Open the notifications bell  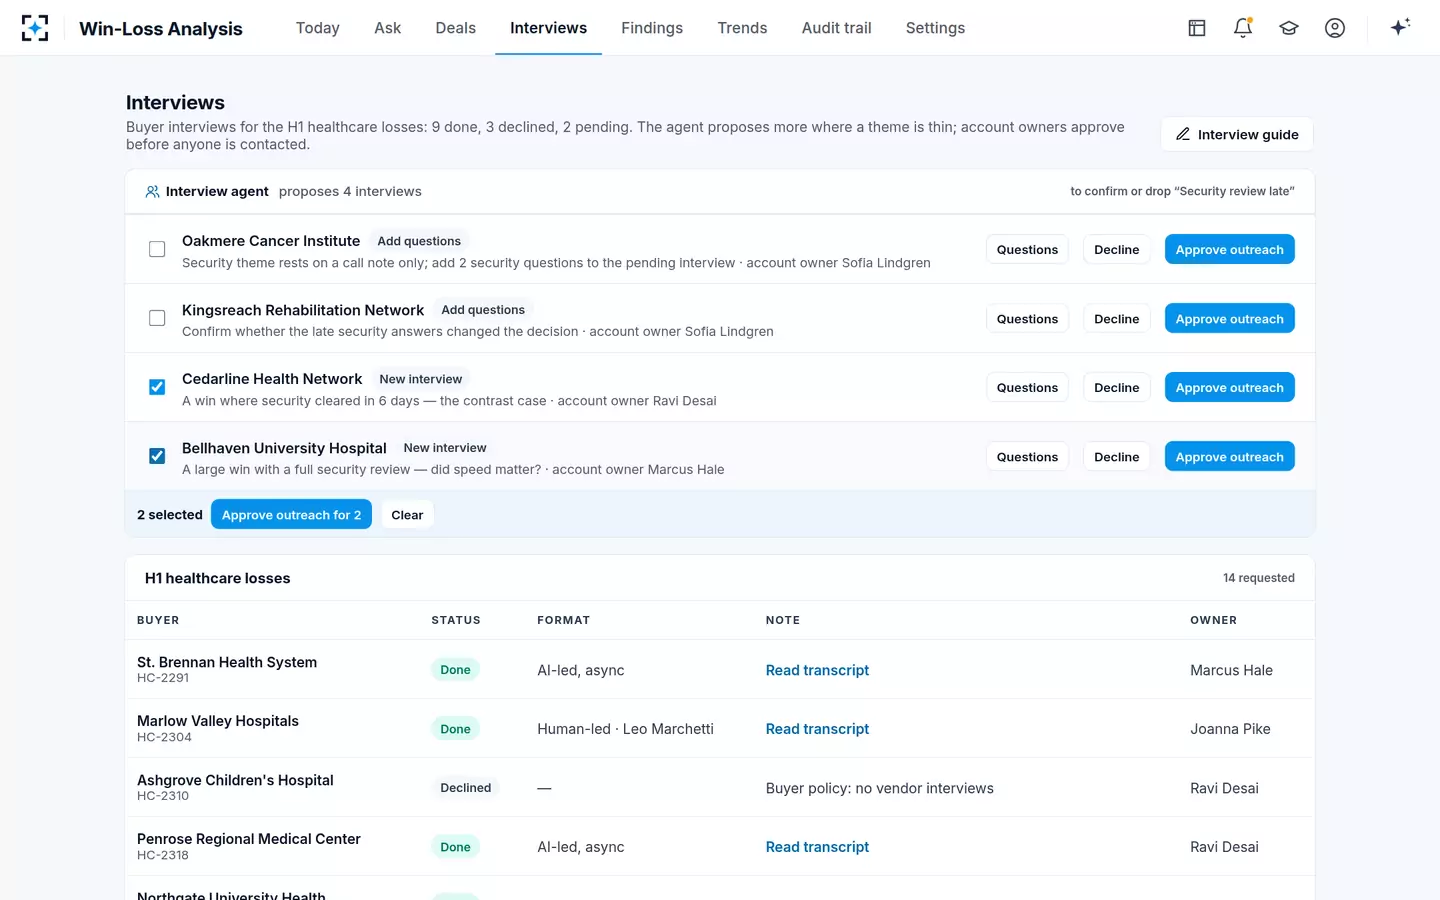tap(1243, 28)
